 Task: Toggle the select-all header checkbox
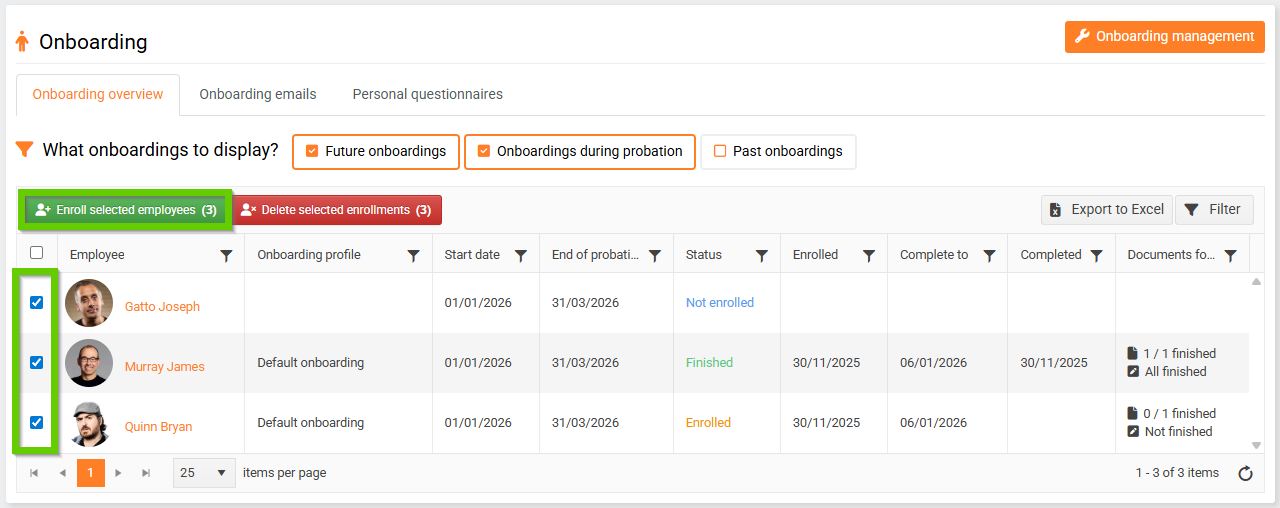coord(37,253)
